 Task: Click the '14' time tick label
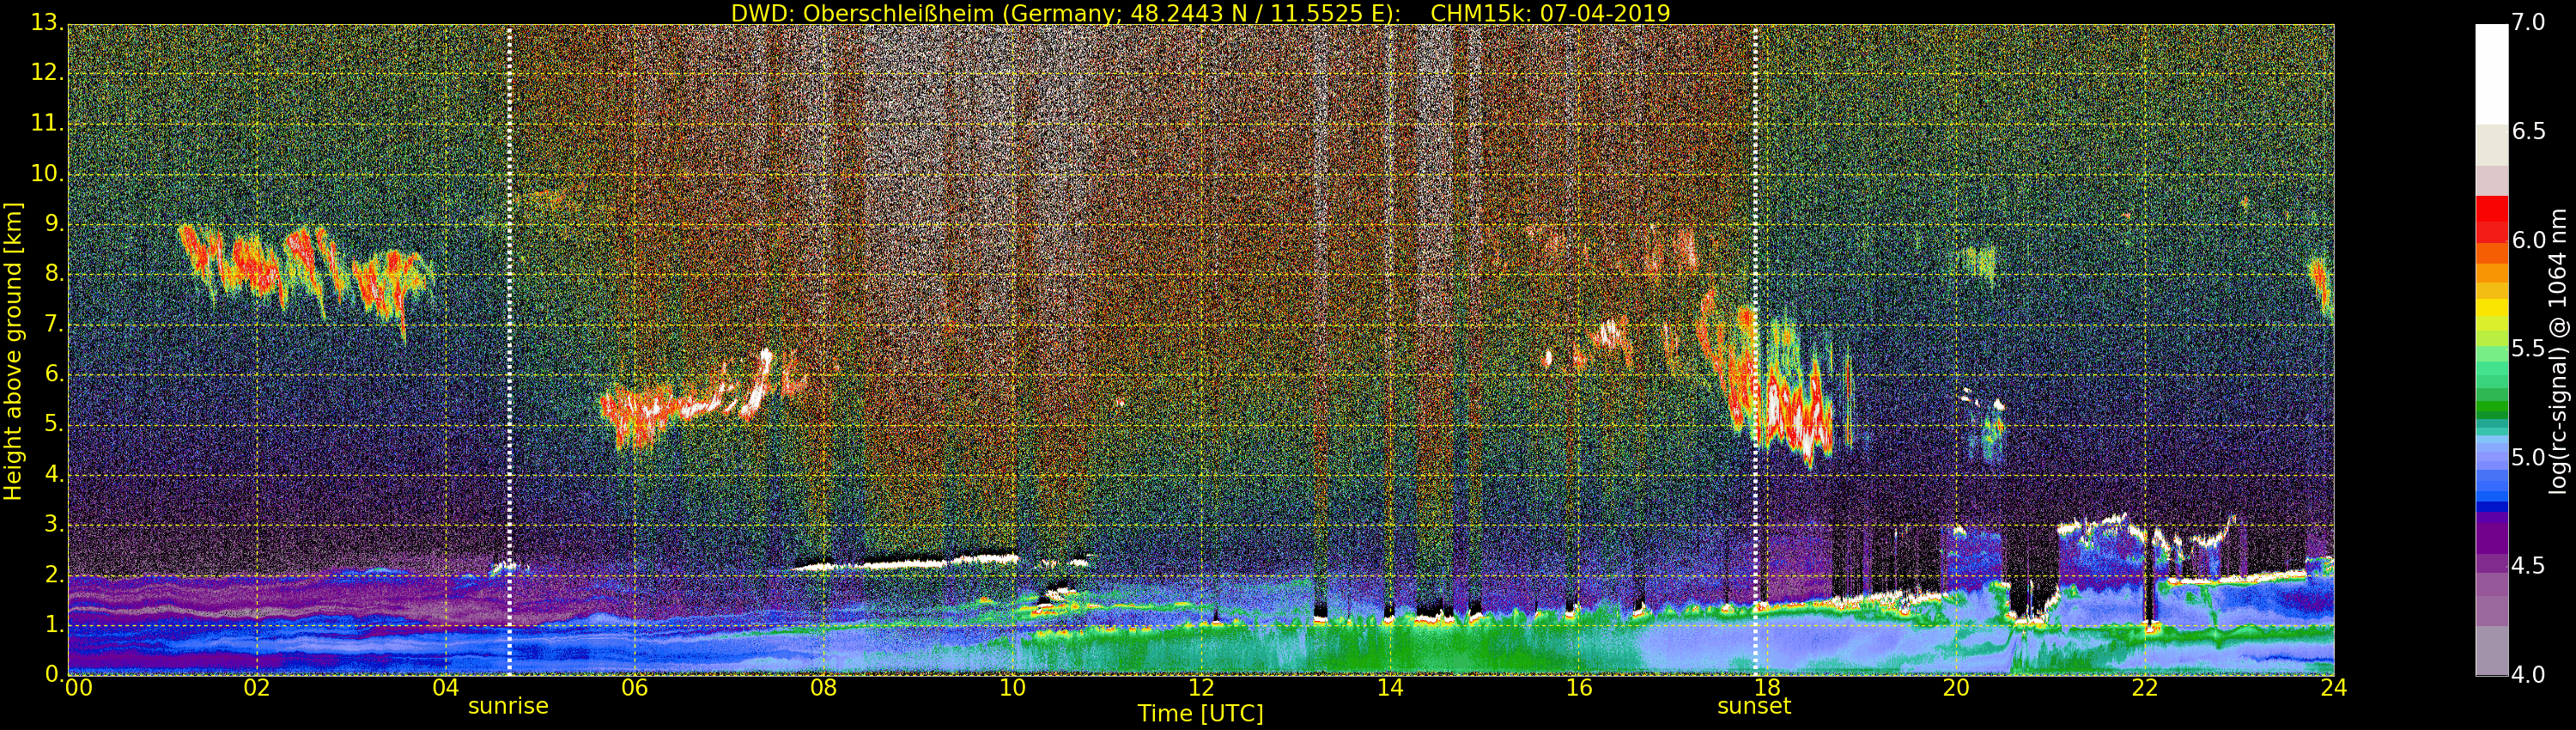click(x=1390, y=688)
